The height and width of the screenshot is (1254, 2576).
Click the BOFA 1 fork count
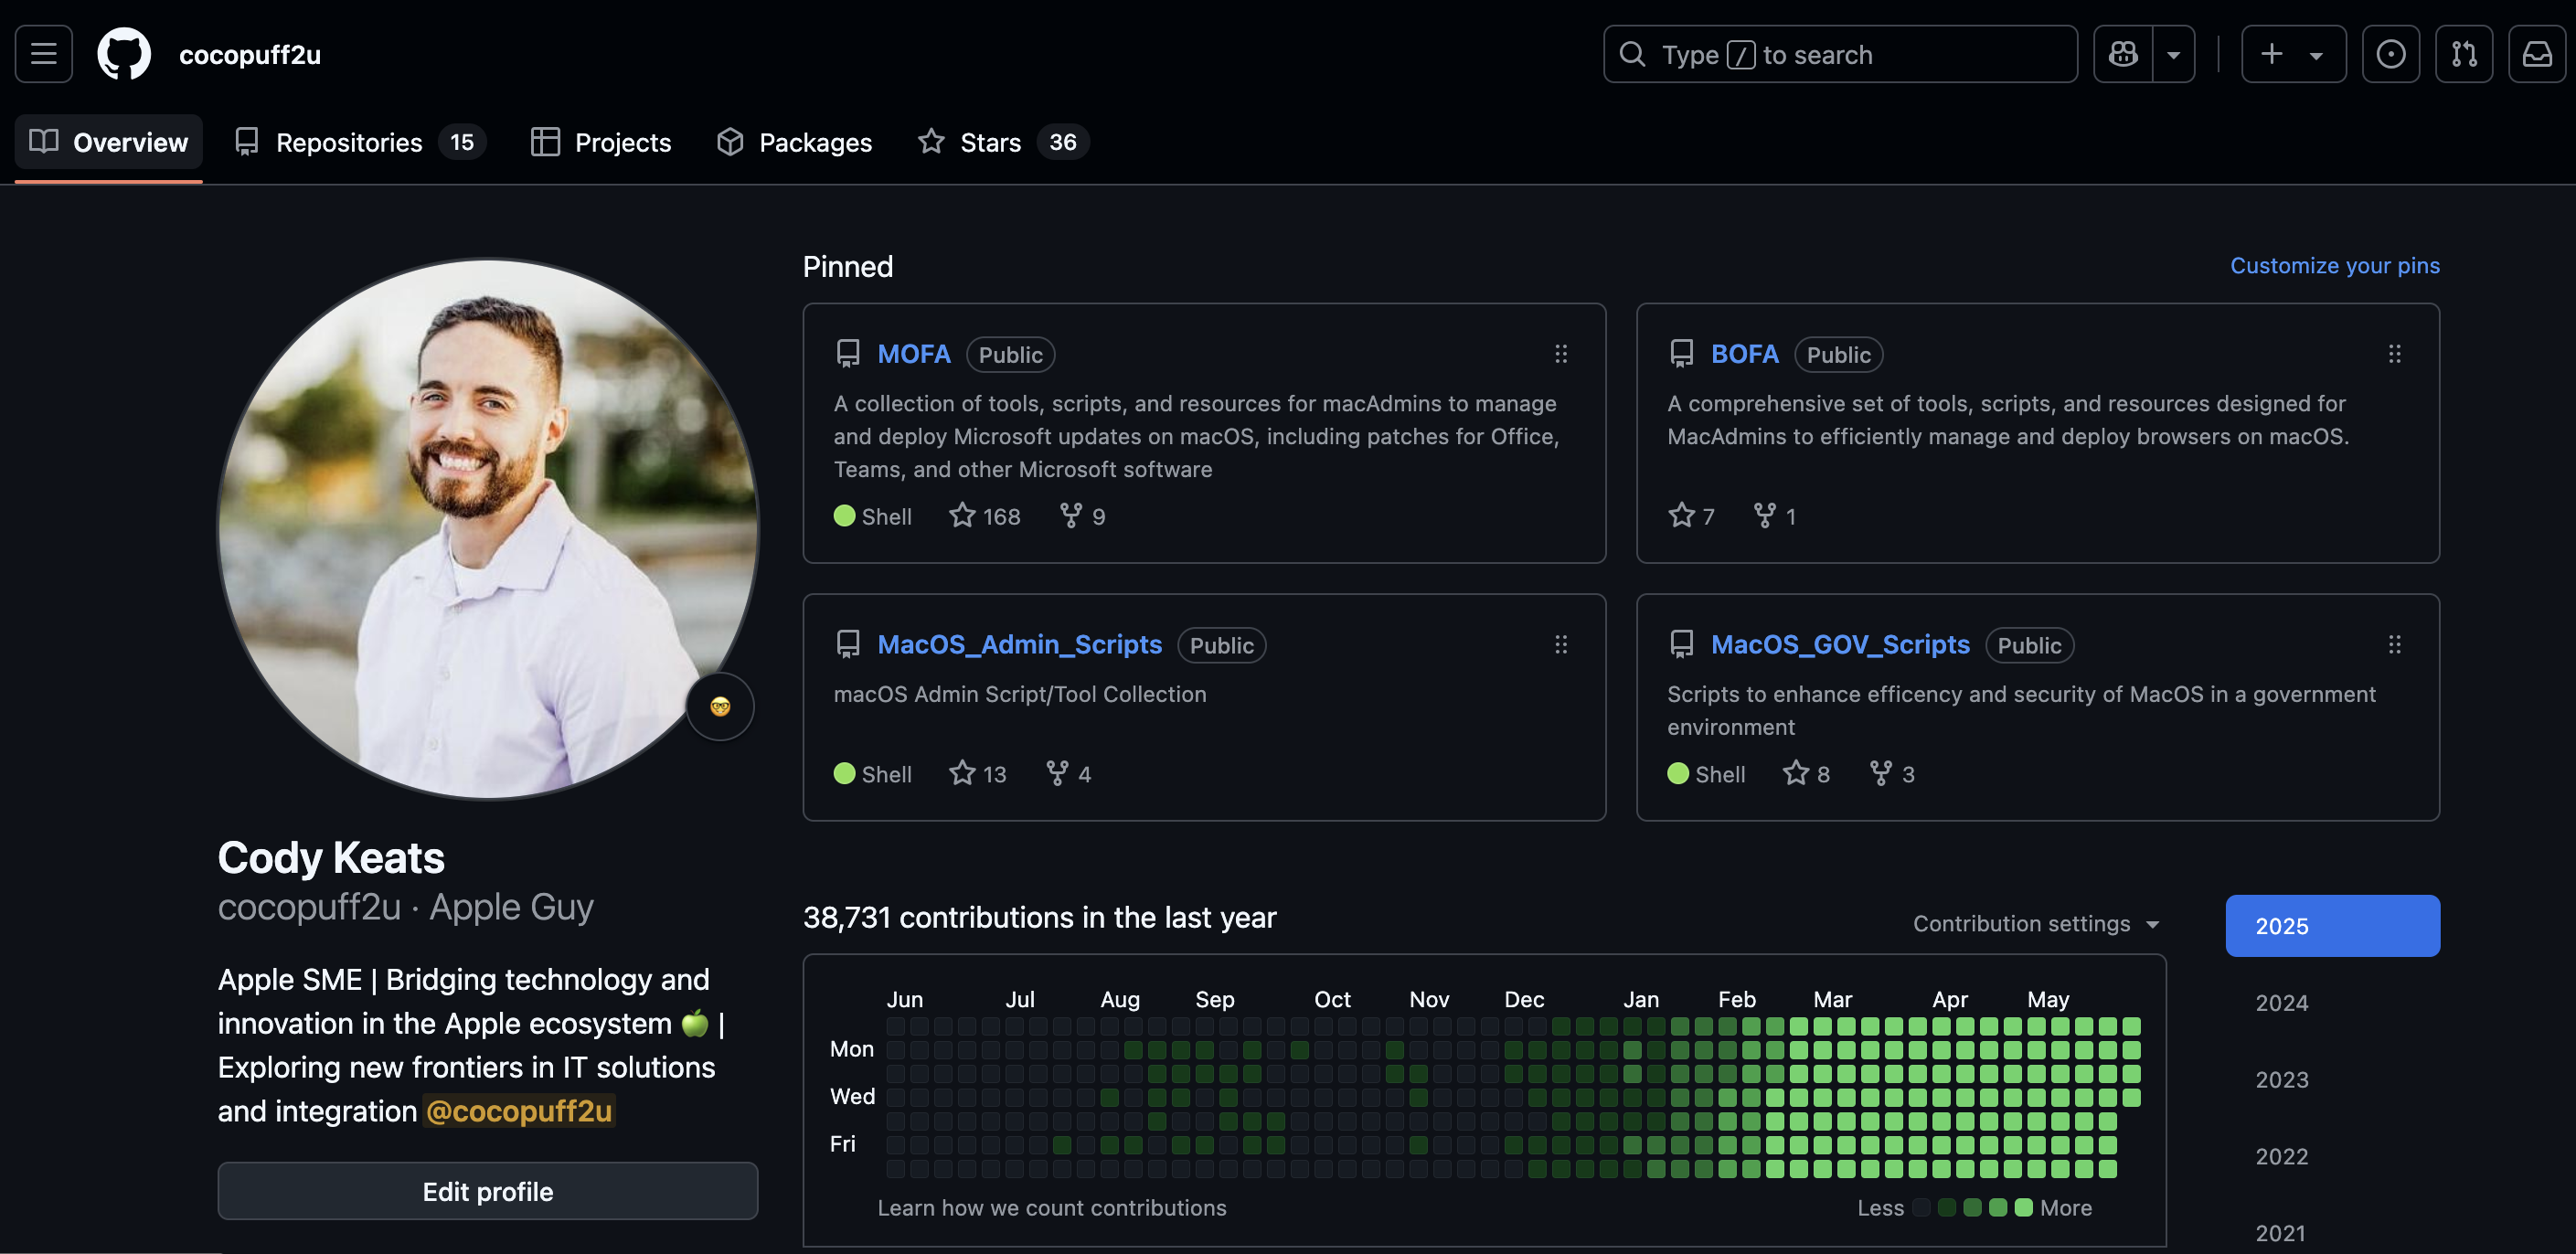coord(1775,516)
